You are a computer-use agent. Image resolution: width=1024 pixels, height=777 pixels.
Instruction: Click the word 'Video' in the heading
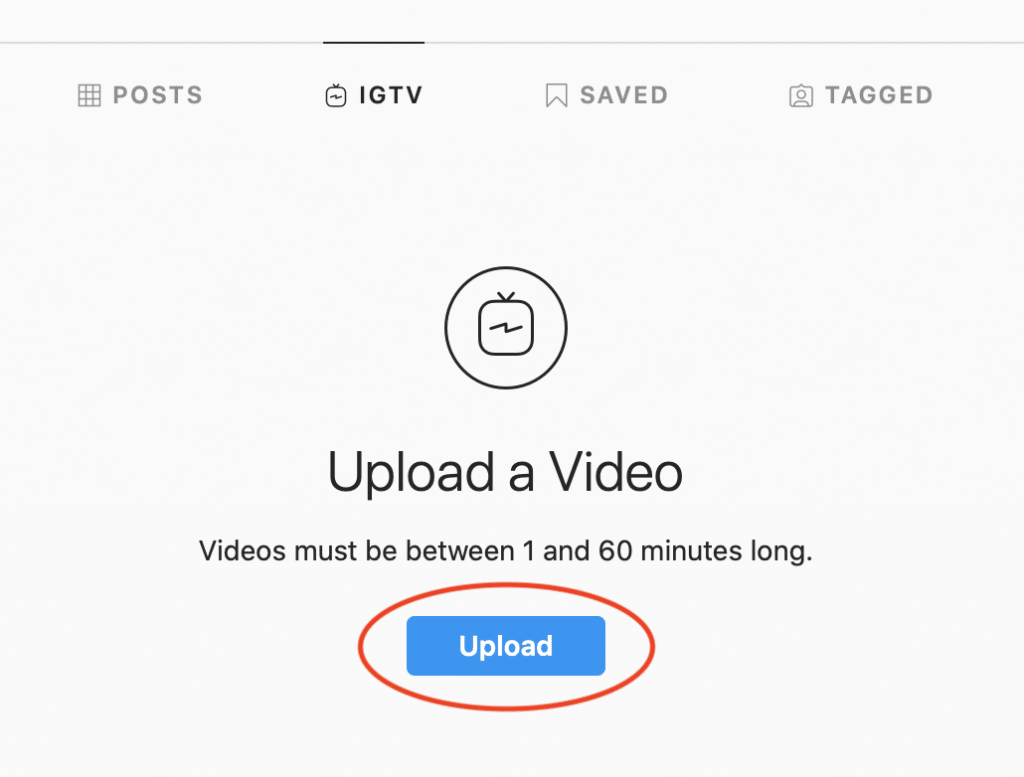click(x=616, y=471)
